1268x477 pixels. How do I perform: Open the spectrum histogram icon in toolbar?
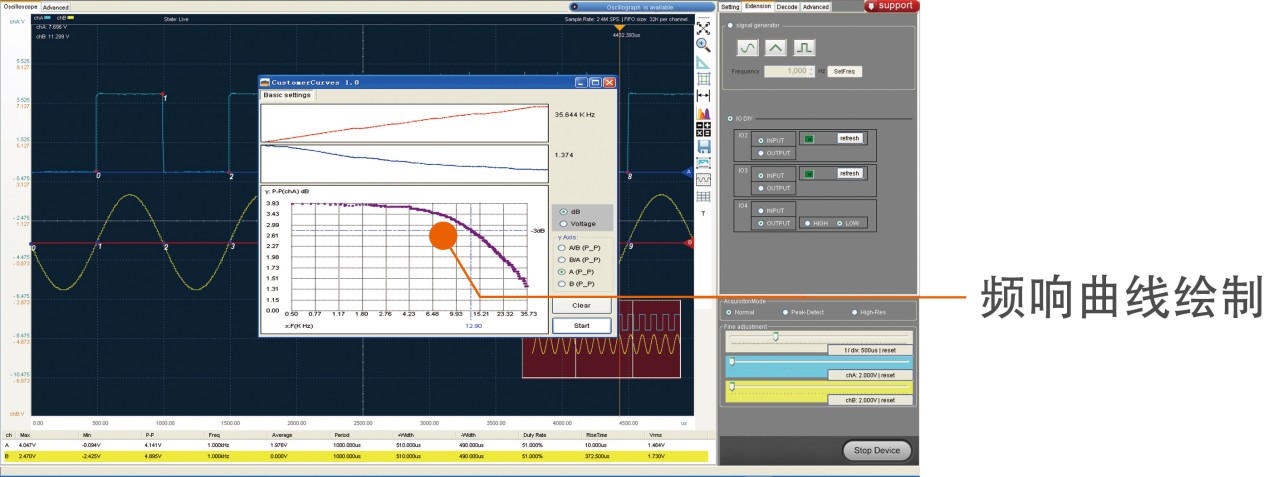pos(703,113)
